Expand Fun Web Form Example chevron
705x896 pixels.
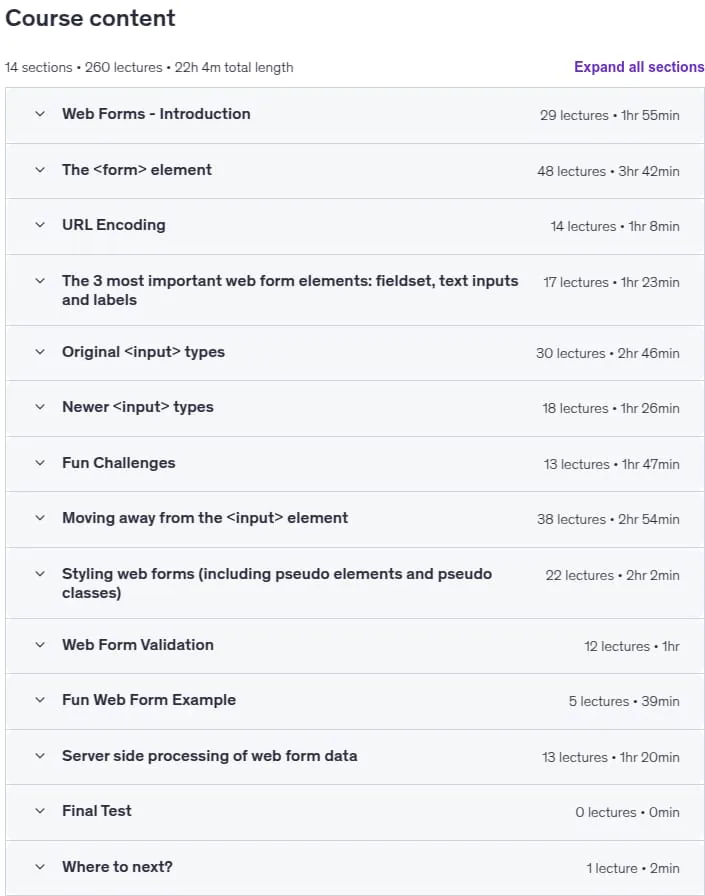point(40,699)
